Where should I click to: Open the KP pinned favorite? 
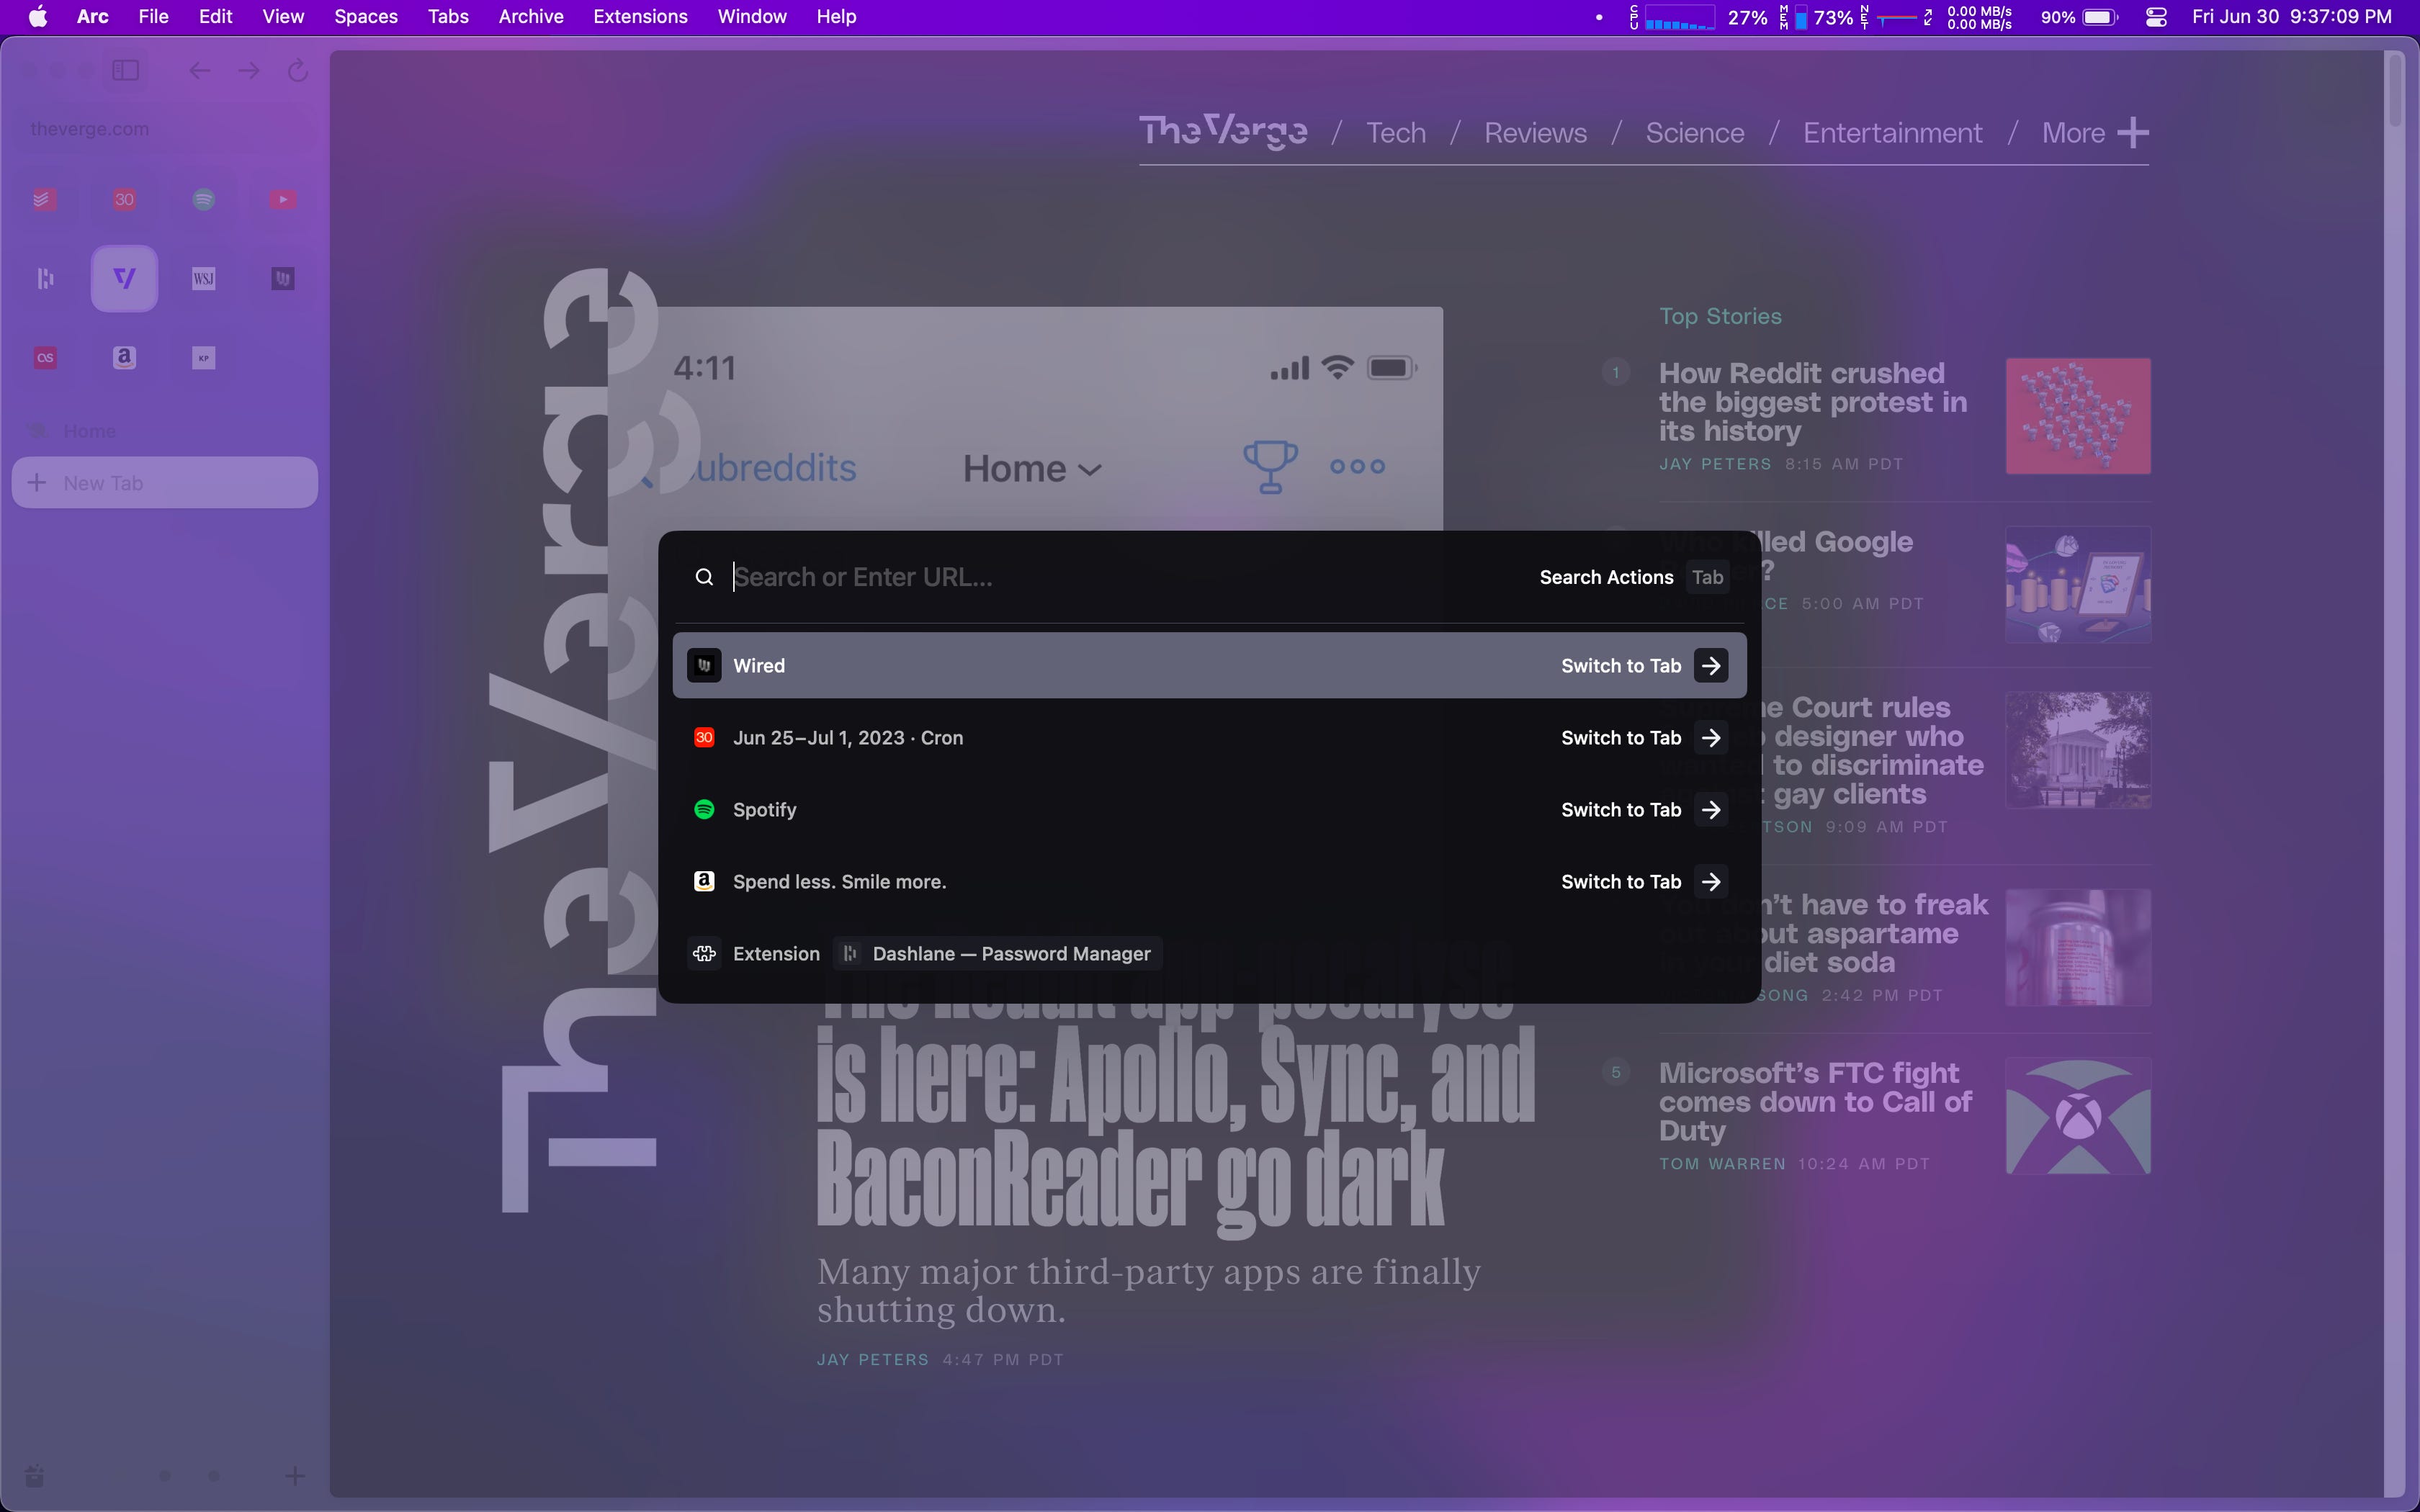204,357
